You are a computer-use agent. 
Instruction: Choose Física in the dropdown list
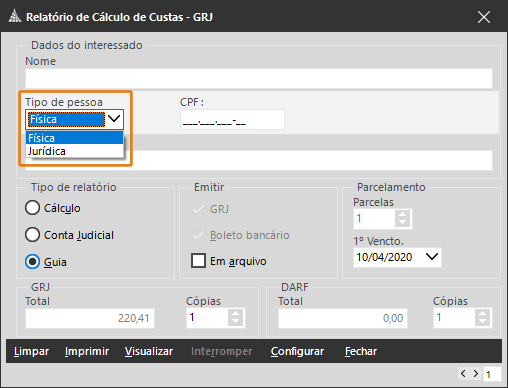tap(74, 138)
